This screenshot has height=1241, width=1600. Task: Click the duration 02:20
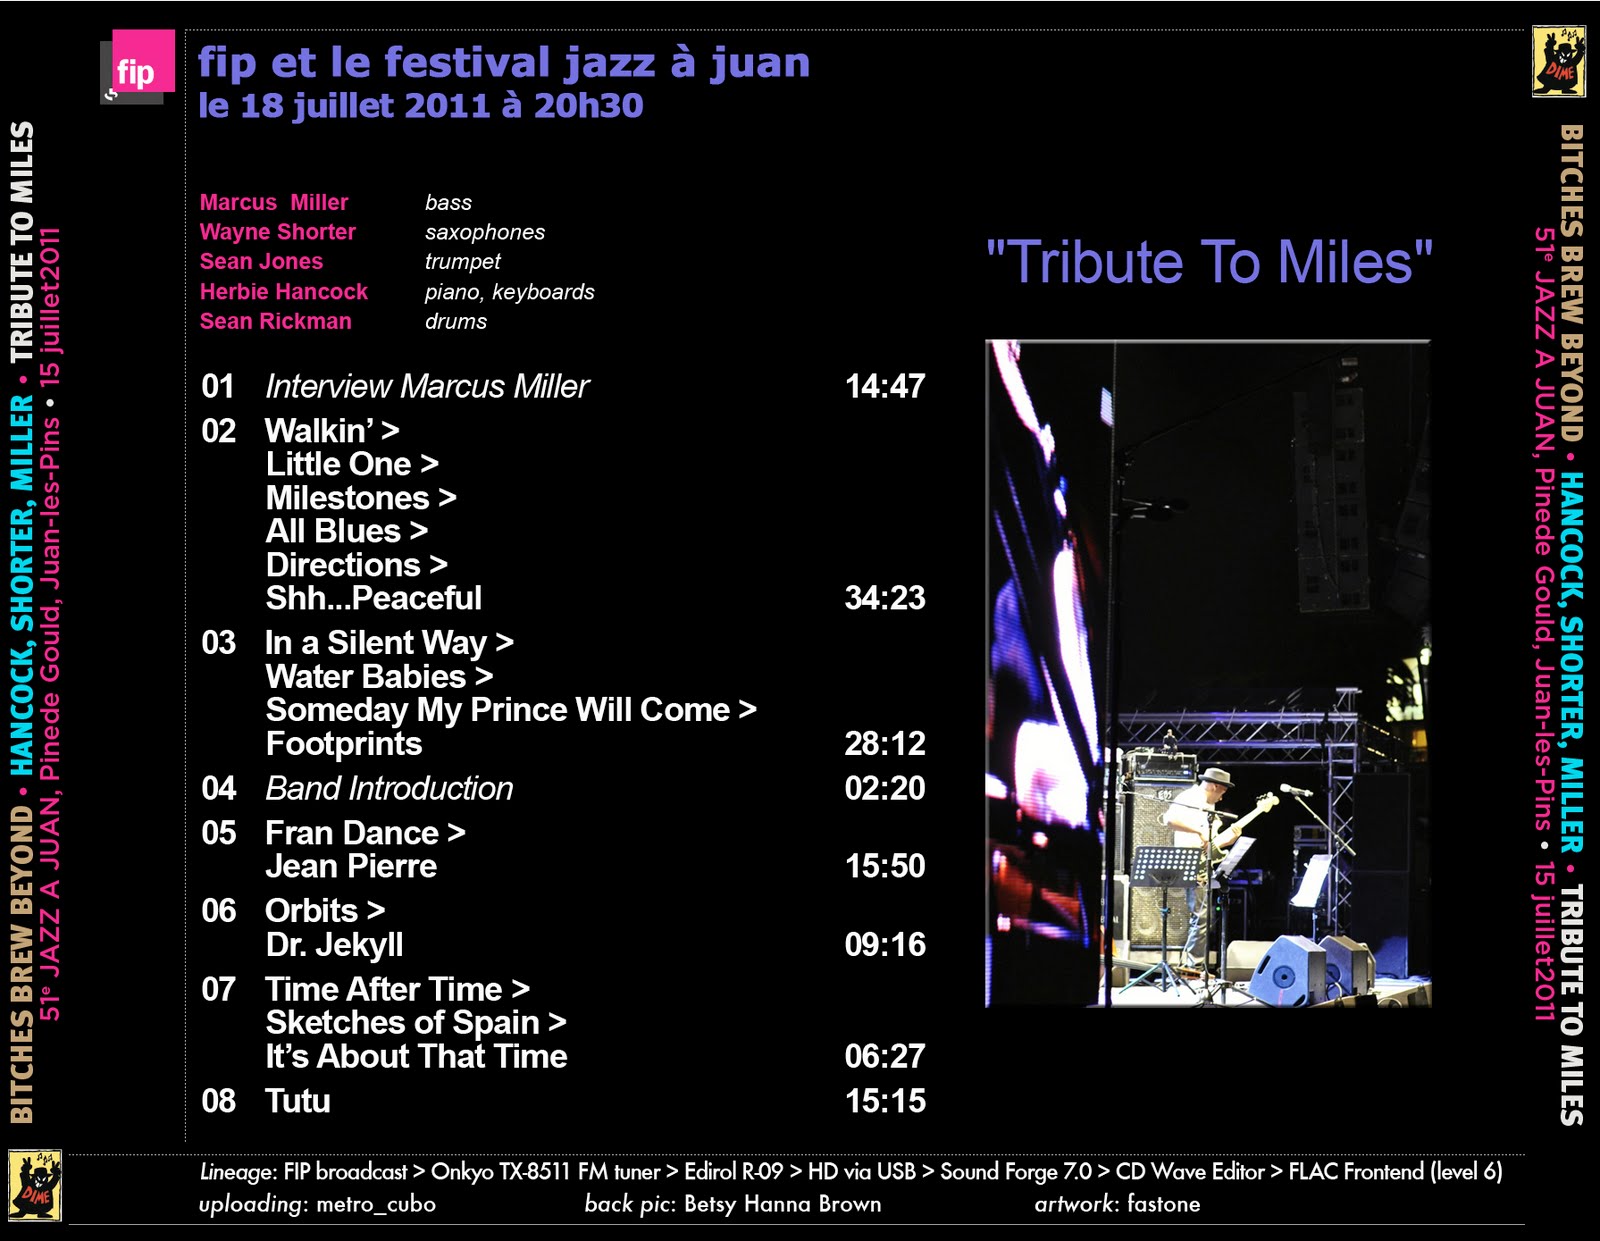tap(885, 789)
